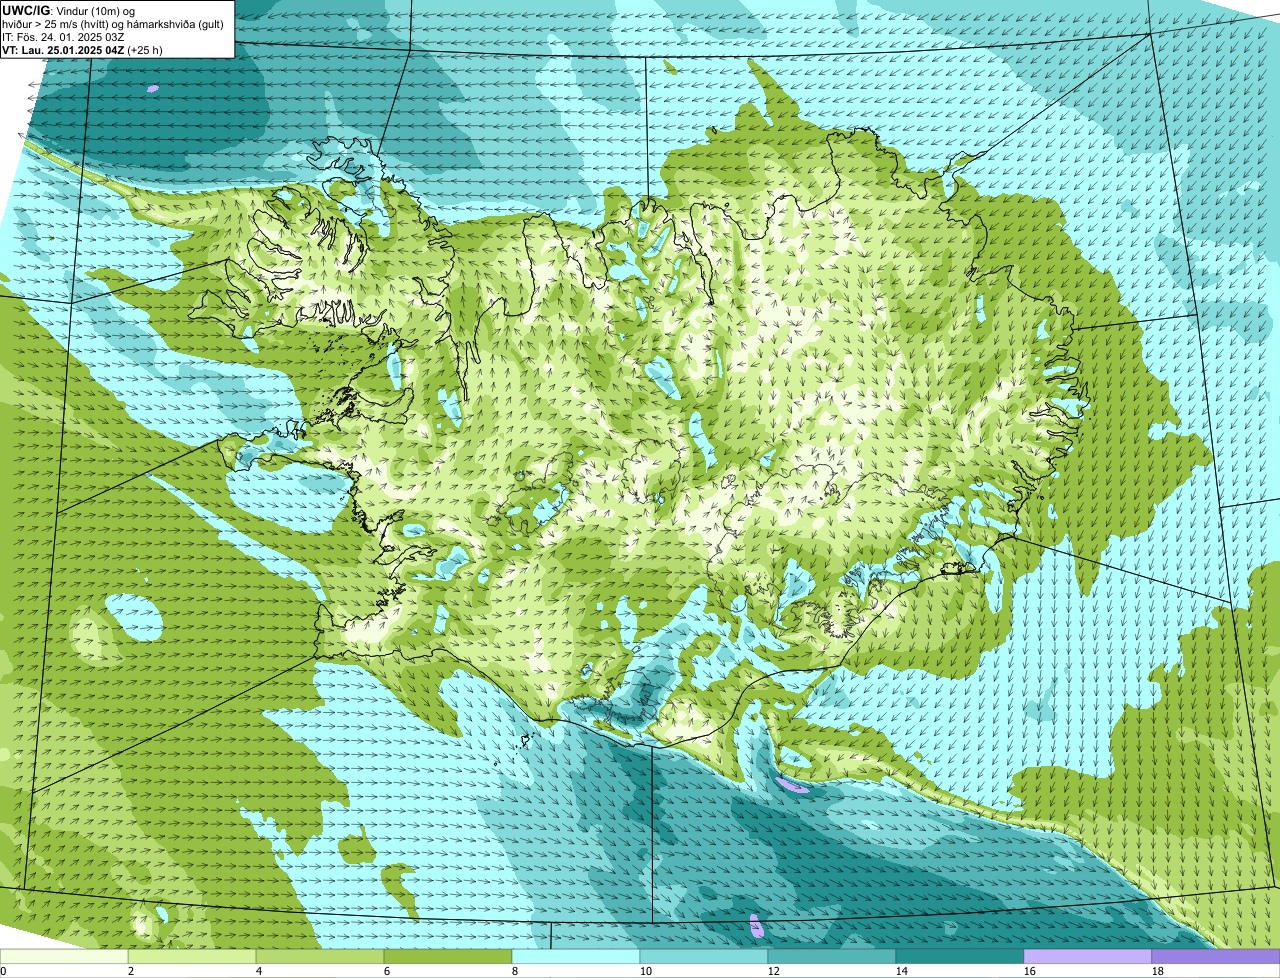Select the 18+ m/s purple legend swatch

tap(1216, 956)
